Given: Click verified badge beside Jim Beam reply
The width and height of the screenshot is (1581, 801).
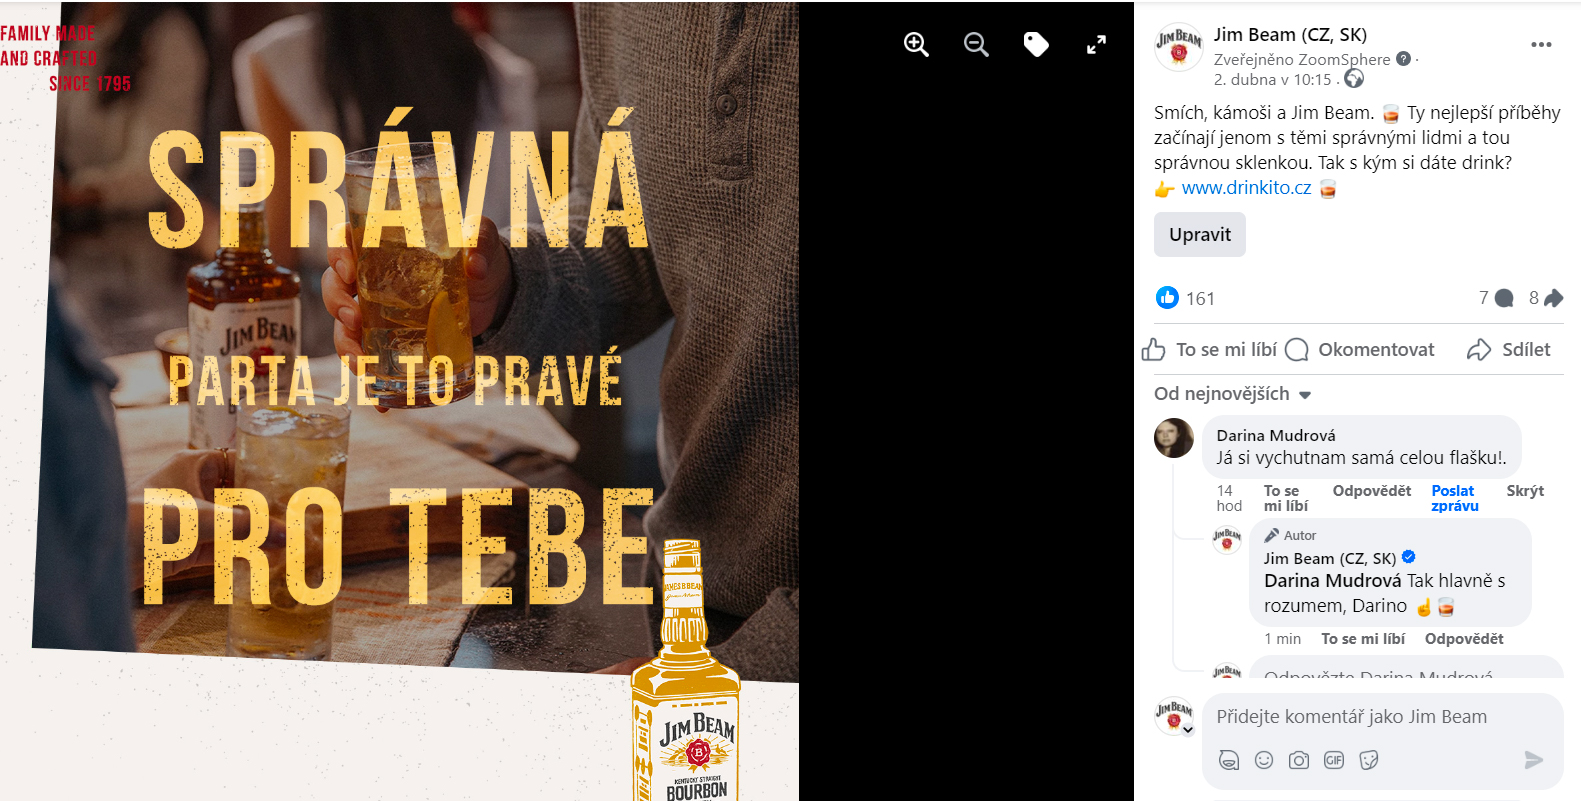Looking at the screenshot, I should pos(1408,557).
